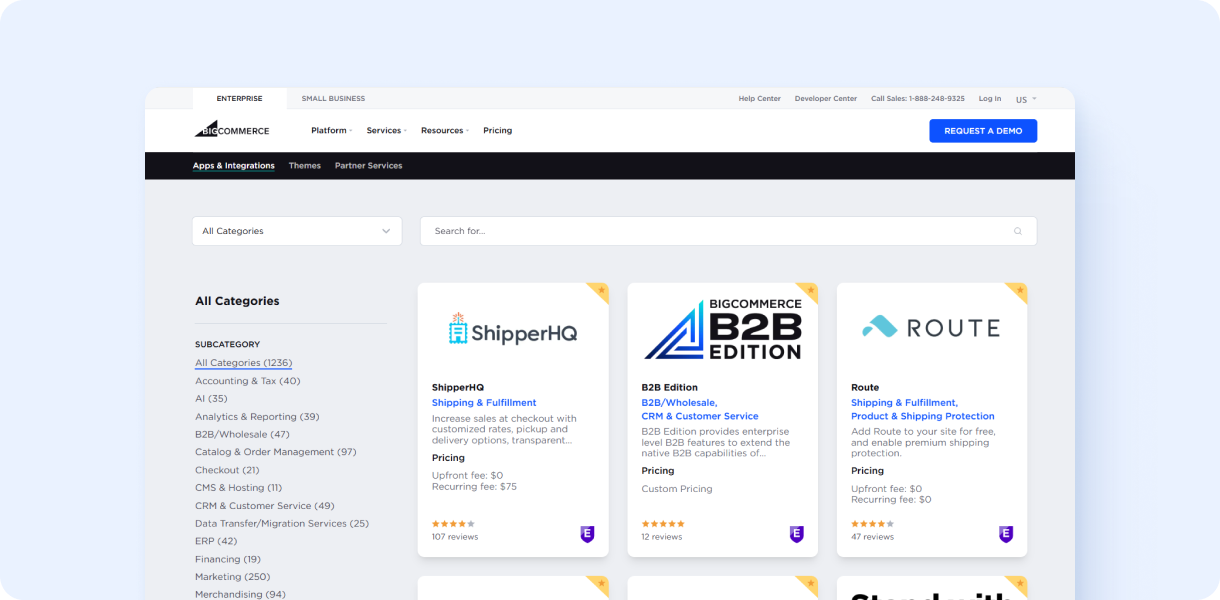Click the featured star badge on ShipperHQ card
The image size is (1220, 600).
601,290
